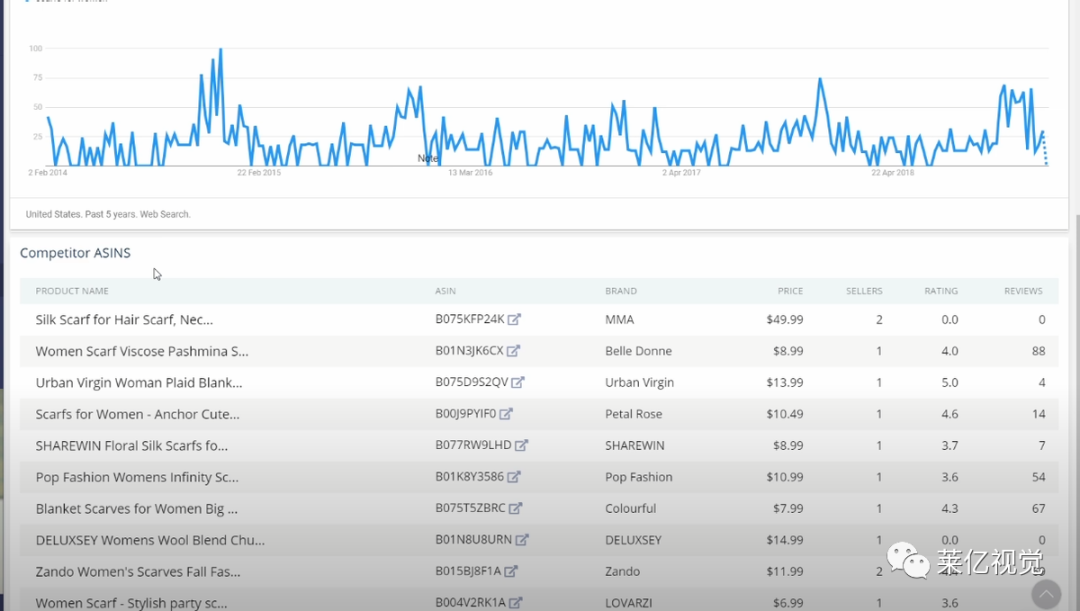Viewport: 1080px width, 611px height.
Task: Click brand name Zando
Action: point(623,571)
